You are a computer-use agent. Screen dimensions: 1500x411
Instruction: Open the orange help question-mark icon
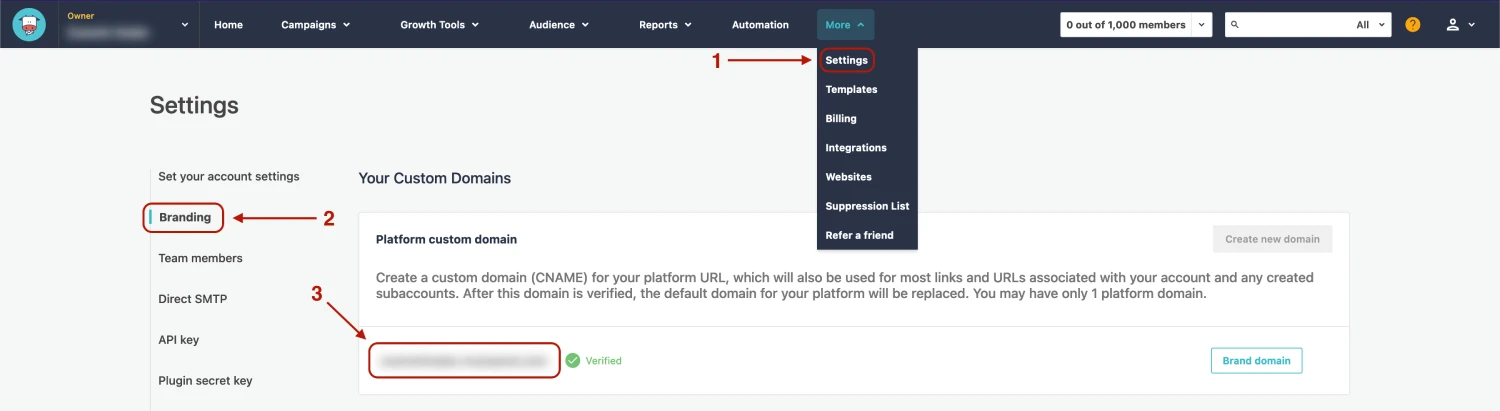(x=1412, y=24)
